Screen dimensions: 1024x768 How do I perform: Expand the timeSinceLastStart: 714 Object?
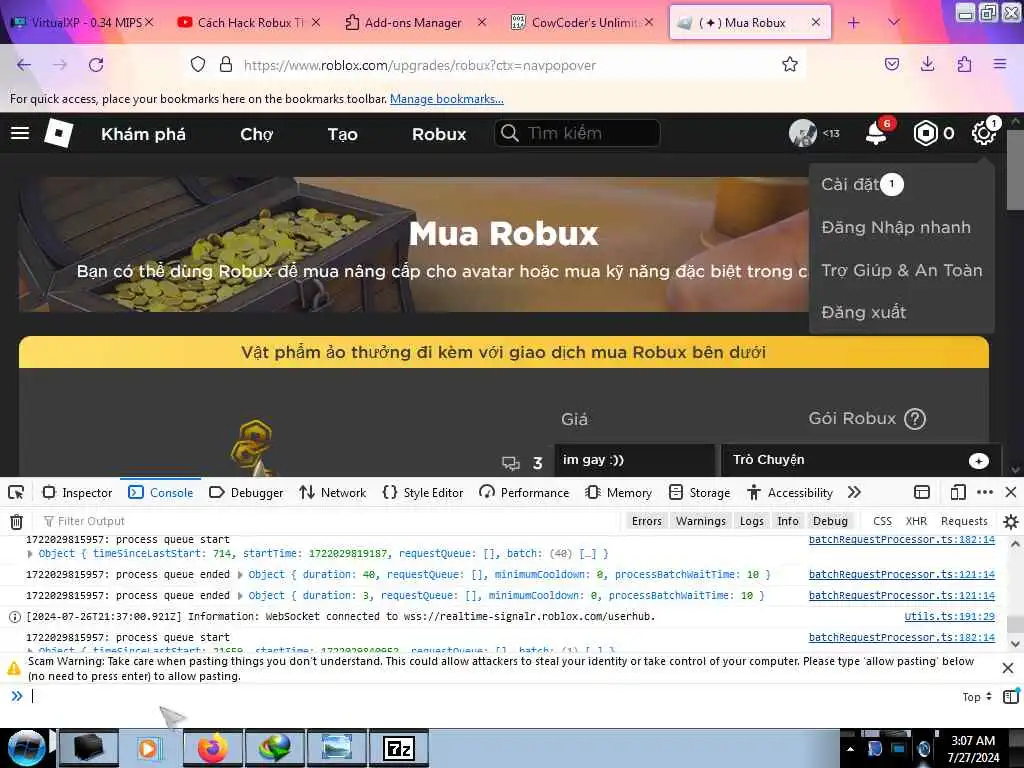30,554
